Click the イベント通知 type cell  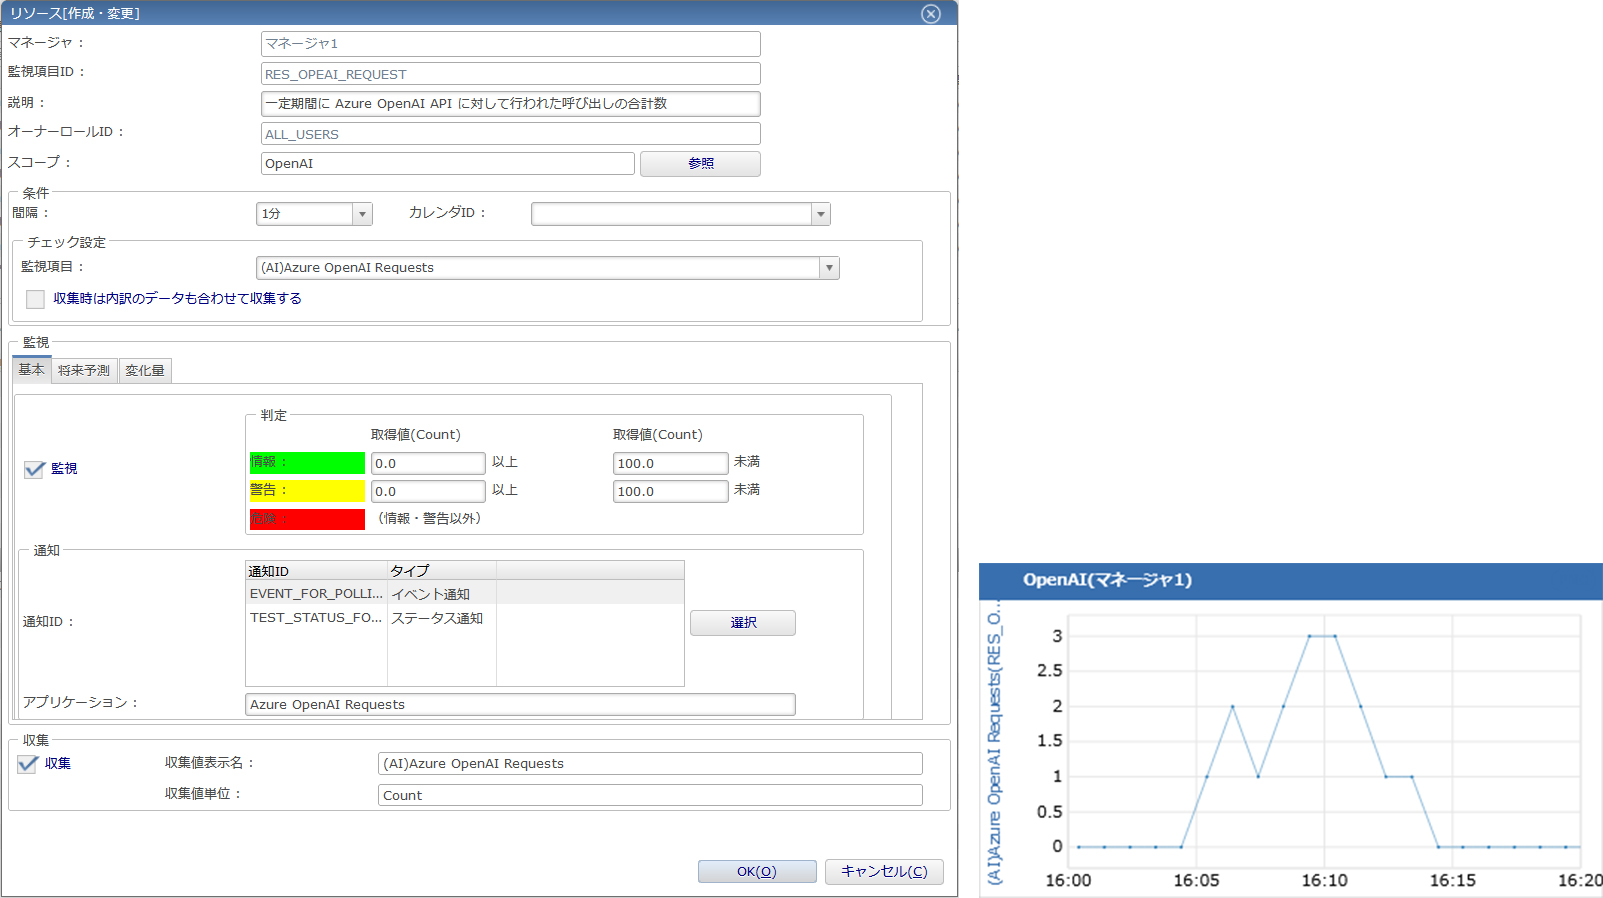click(441, 594)
